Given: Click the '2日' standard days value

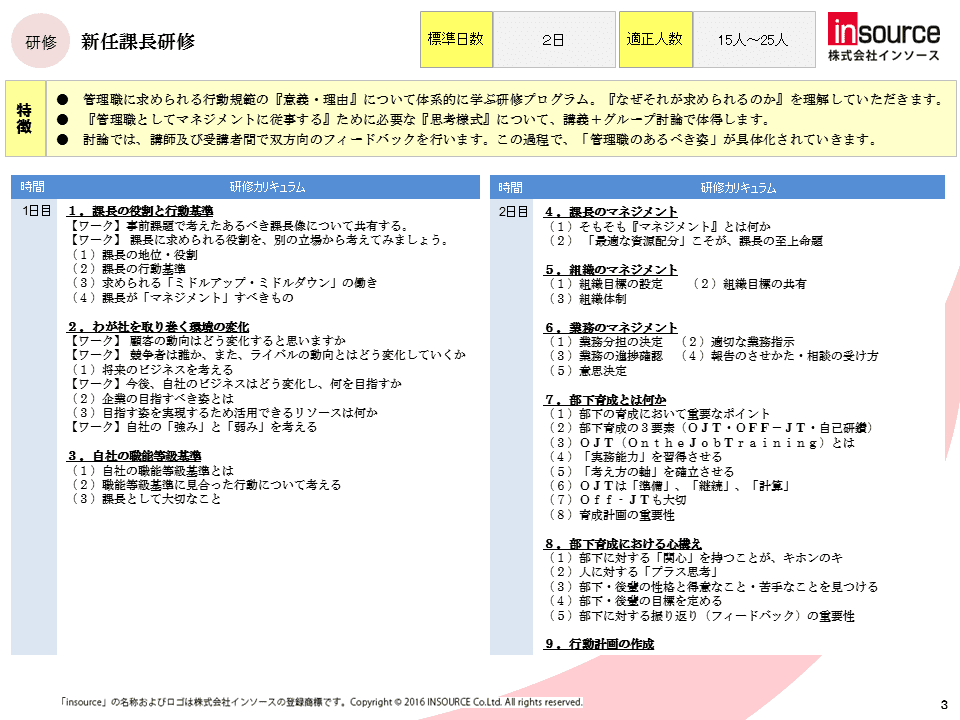Looking at the screenshot, I should (x=554, y=40).
